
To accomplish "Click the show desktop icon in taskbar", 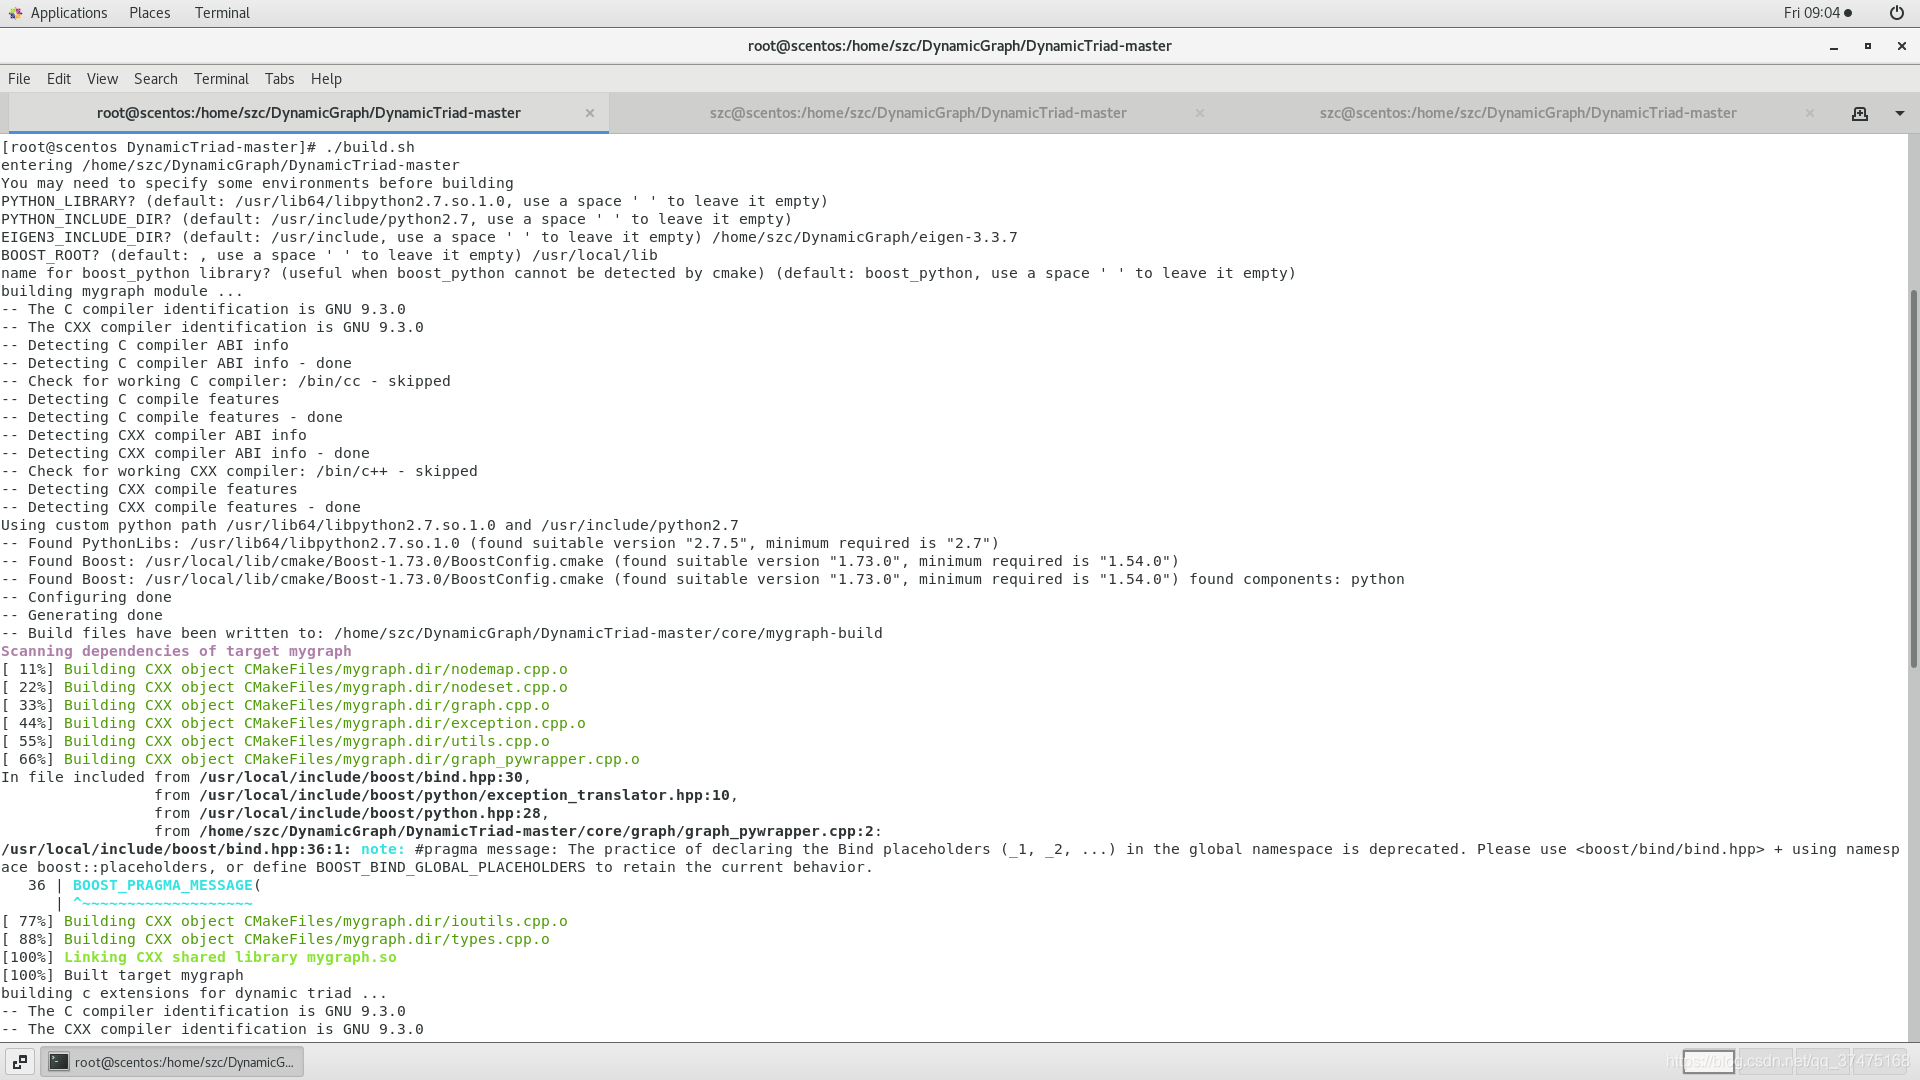I will pyautogui.click(x=20, y=1062).
